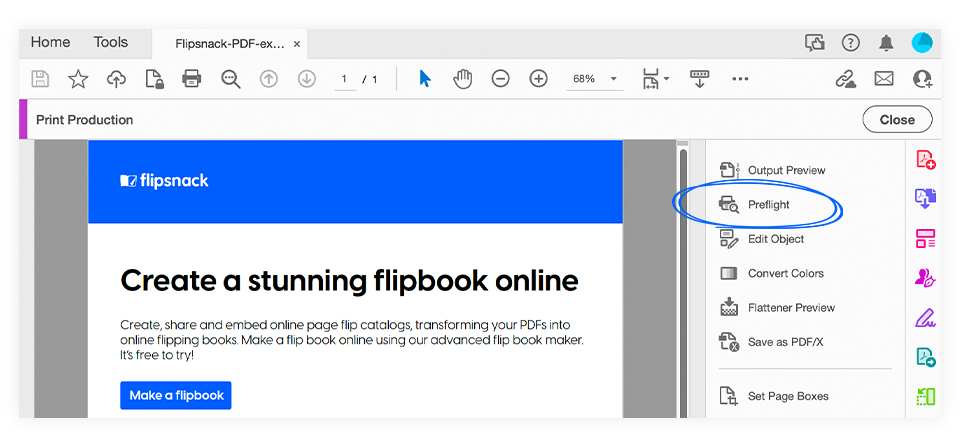Switch to the Home tab
This screenshot has height=447, width=960.
[50, 42]
